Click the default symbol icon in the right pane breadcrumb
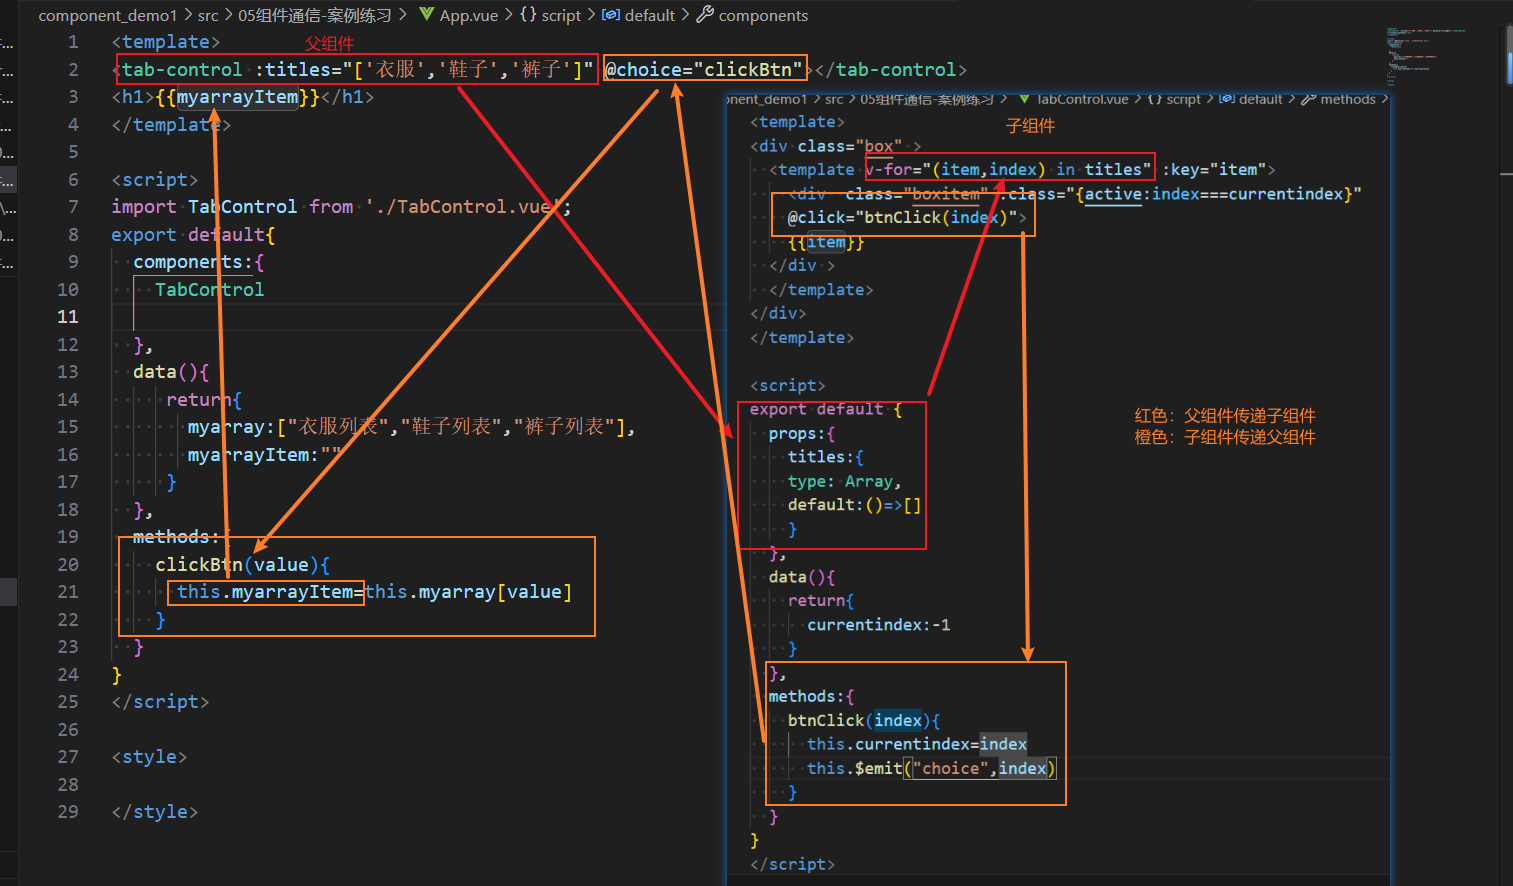This screenshot has height=886, width=1513. (x=1226, y=99)
